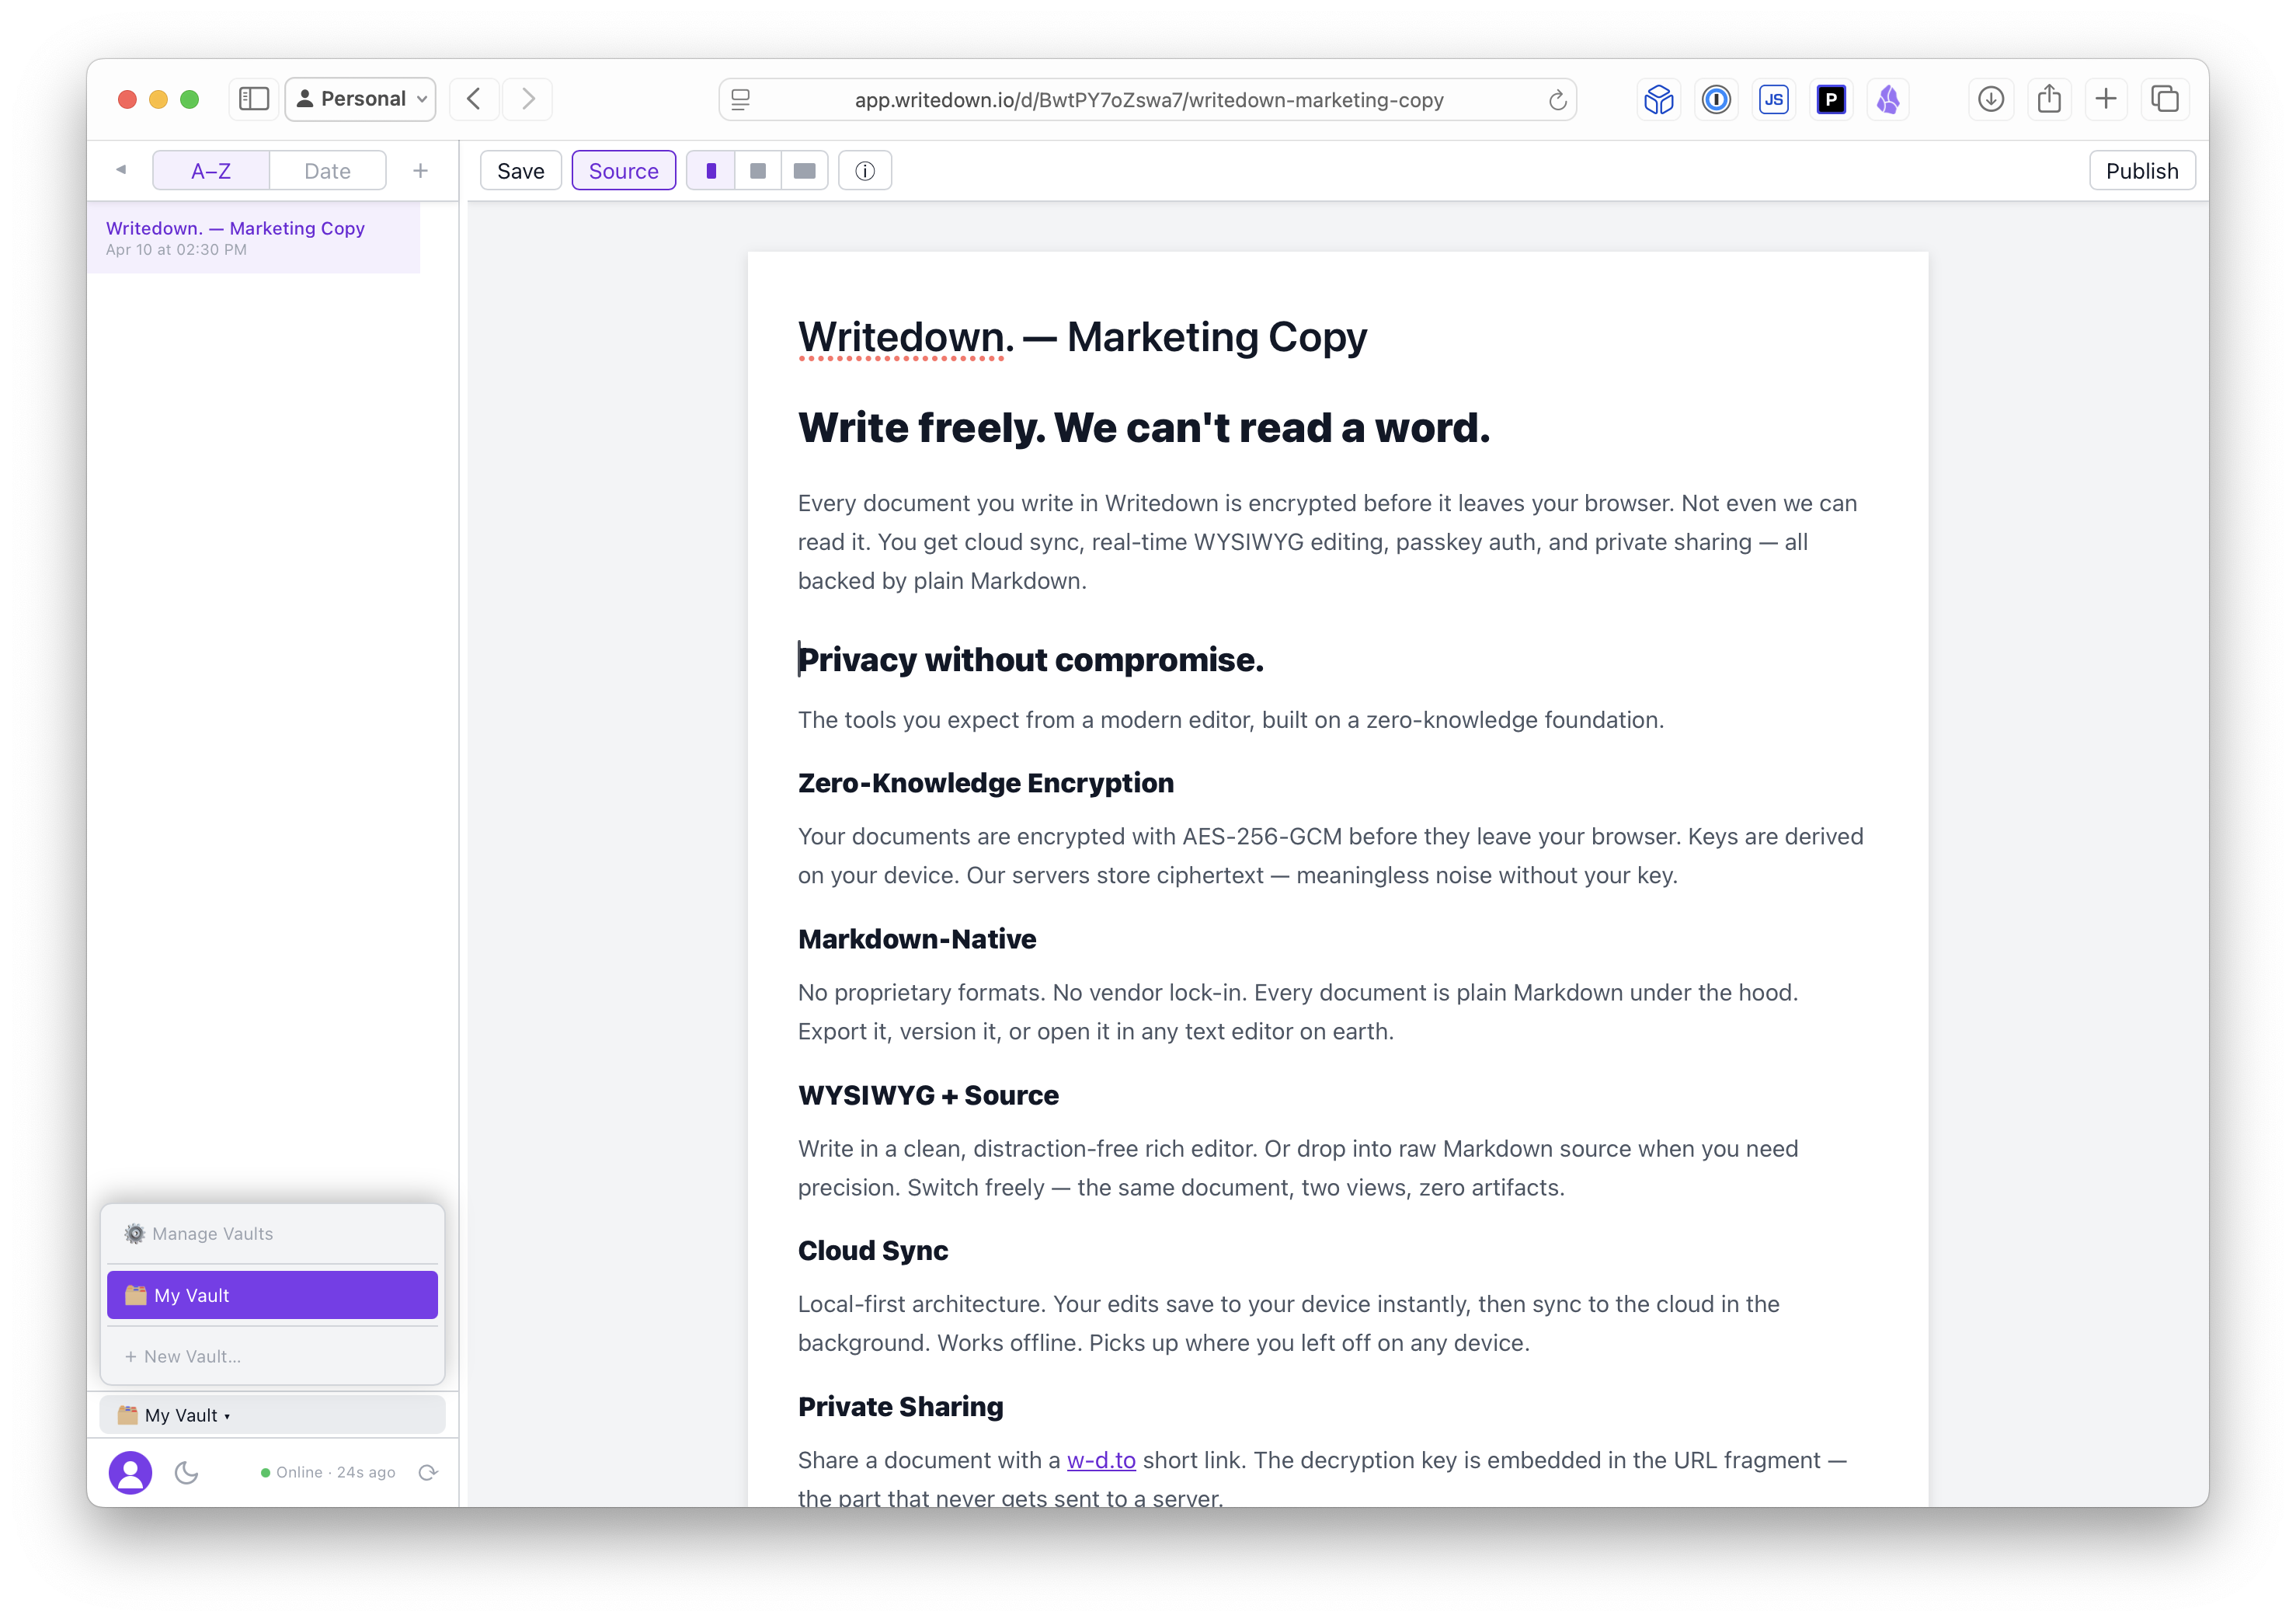Toggle Source editing mode
This screenshot has height=1622, width=2296.
623,170
